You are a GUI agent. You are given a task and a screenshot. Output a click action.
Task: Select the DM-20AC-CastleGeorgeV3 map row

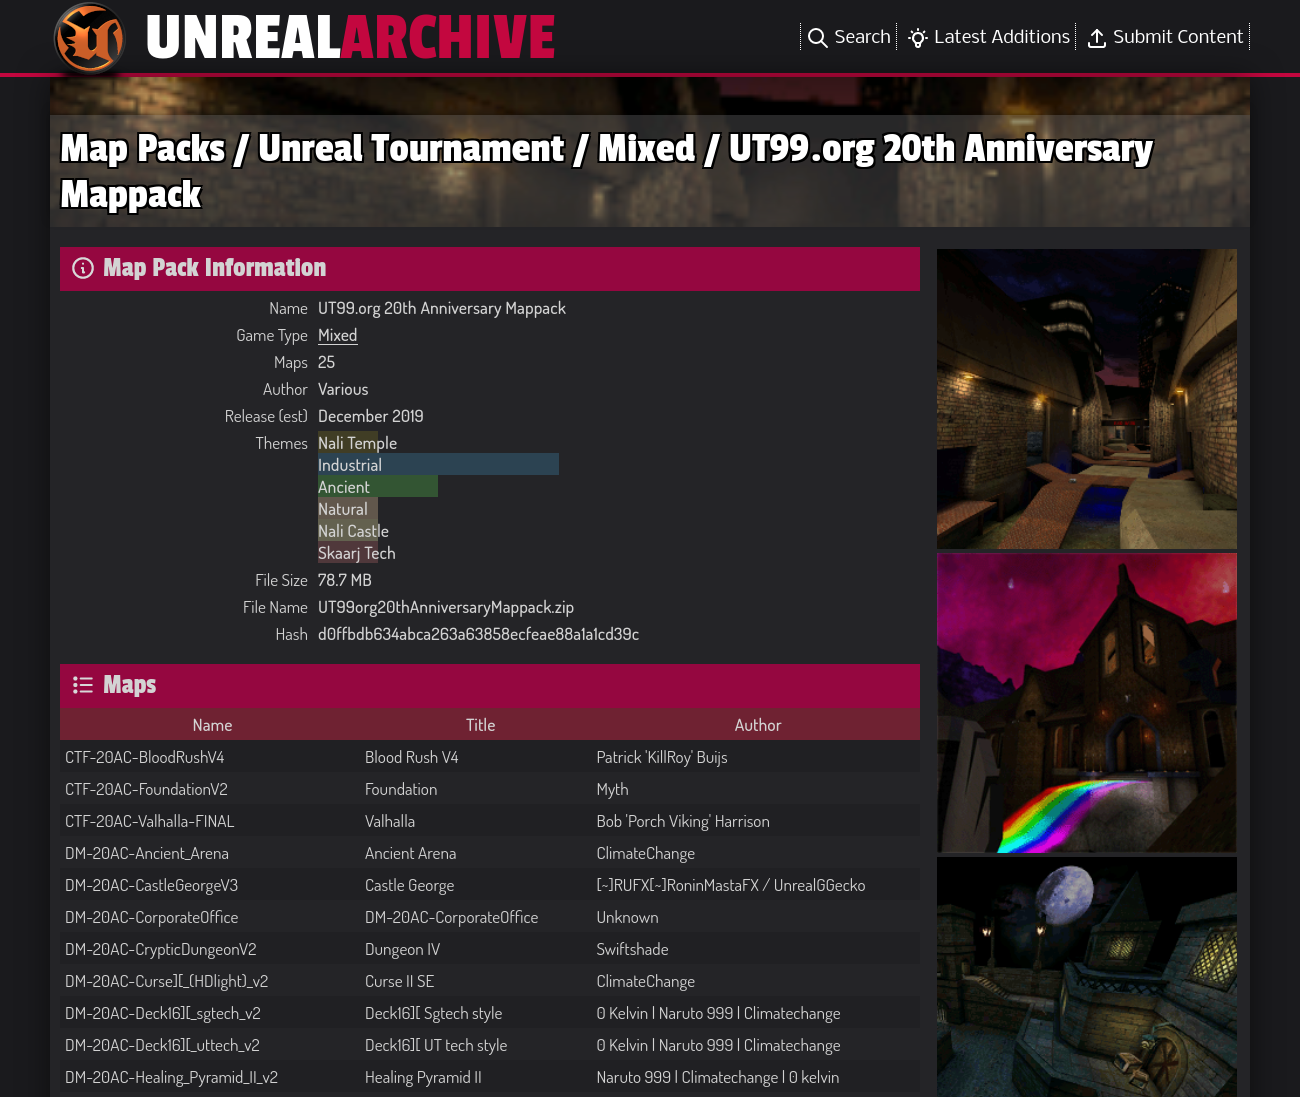coord(151,885)
